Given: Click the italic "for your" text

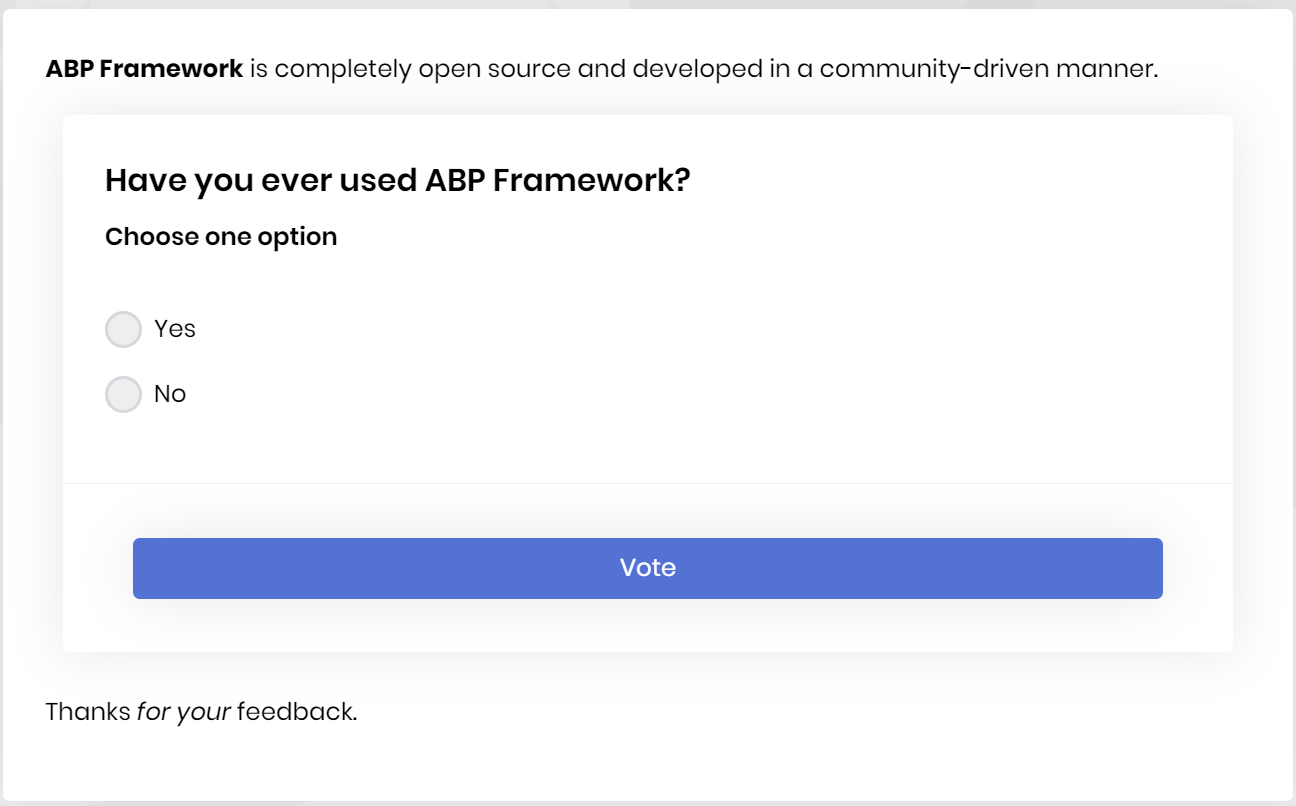Looking at the screenshot, I should [184, 712].
